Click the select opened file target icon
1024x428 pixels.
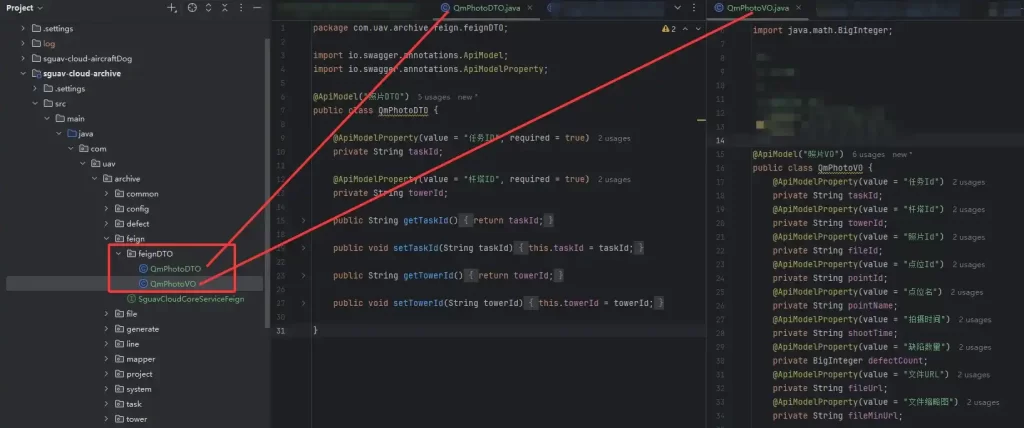coord(192,8)
